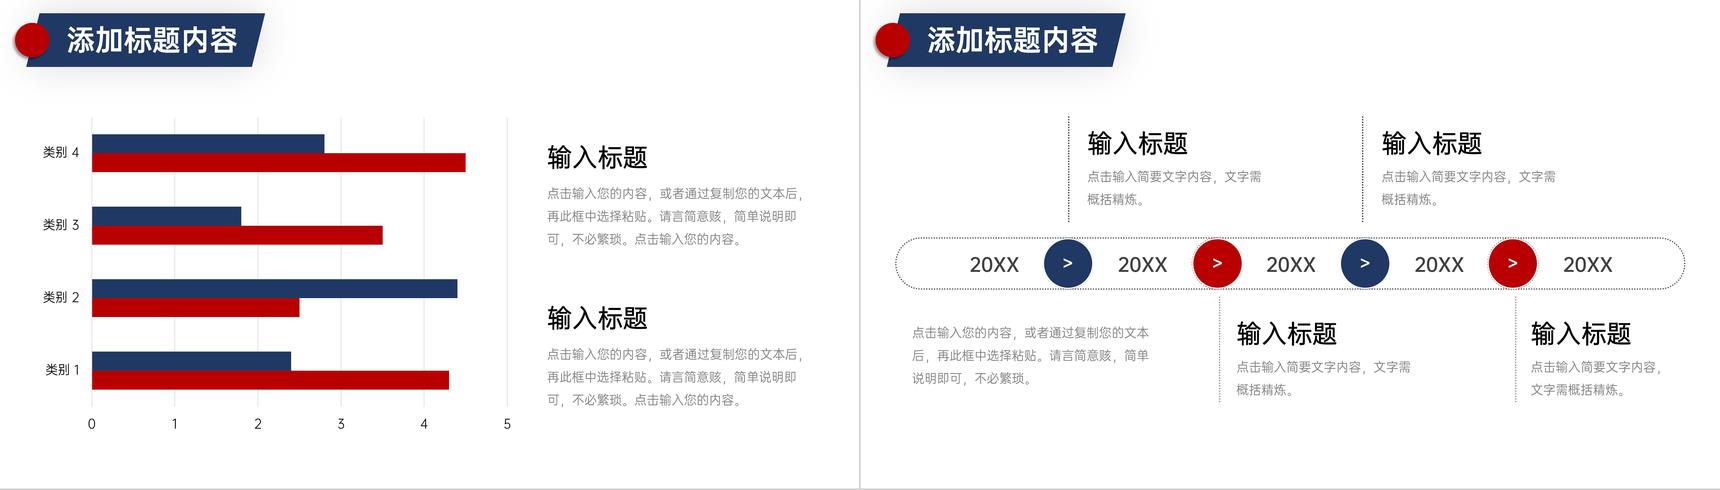This screenshot has width=1720, height=490.
Task: Select the paragraph text below first 20XX
Action: 1030,356
